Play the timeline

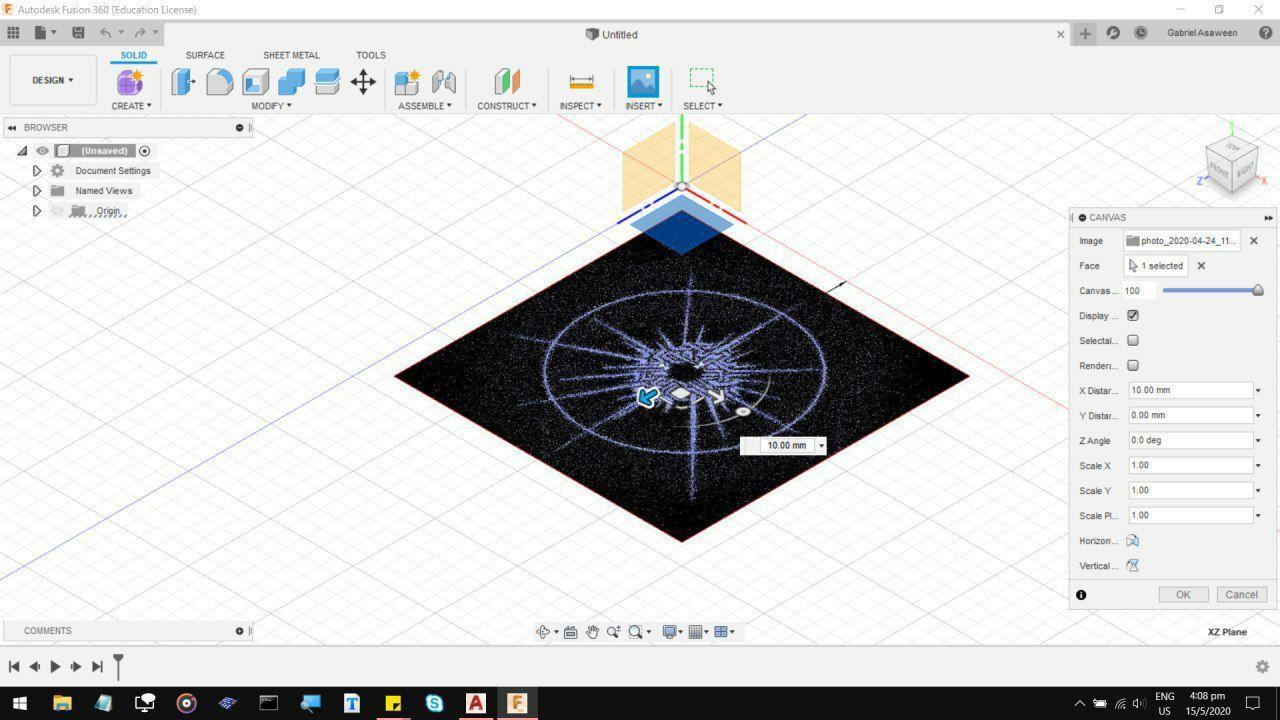click(55, 667)
